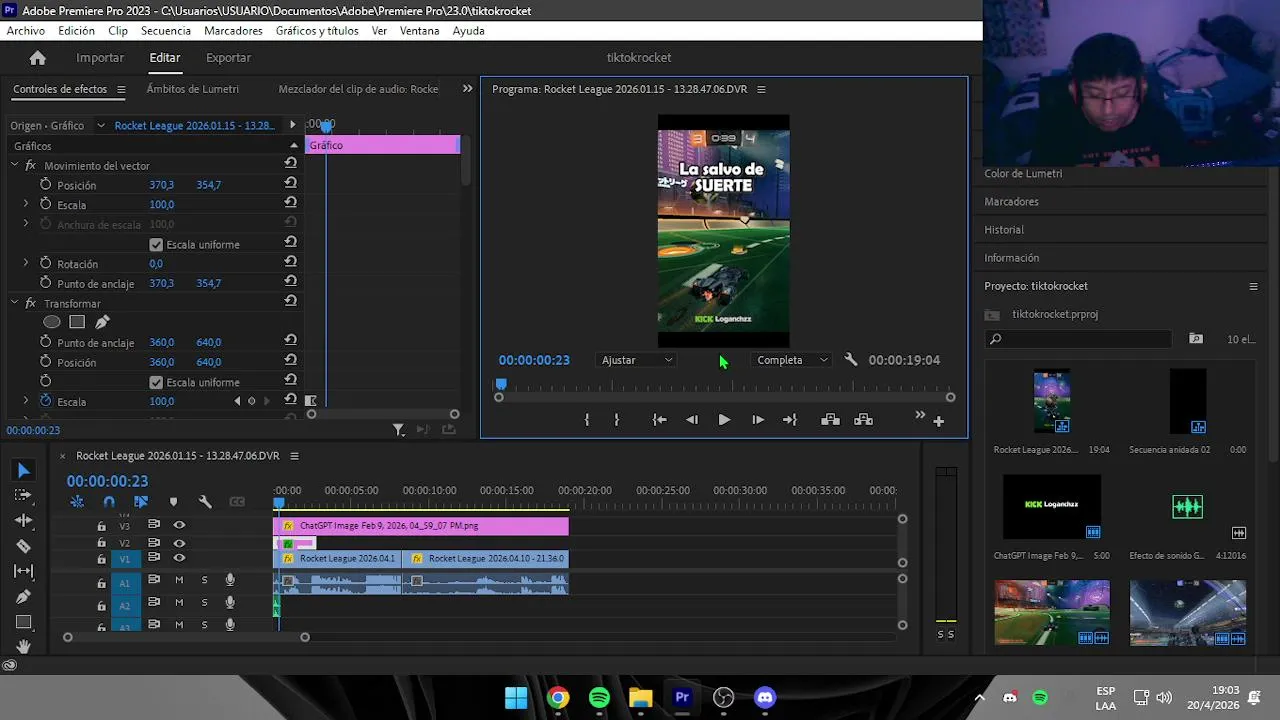
Task: Open the Completa resolution dropdown
Action: [792, 360]
